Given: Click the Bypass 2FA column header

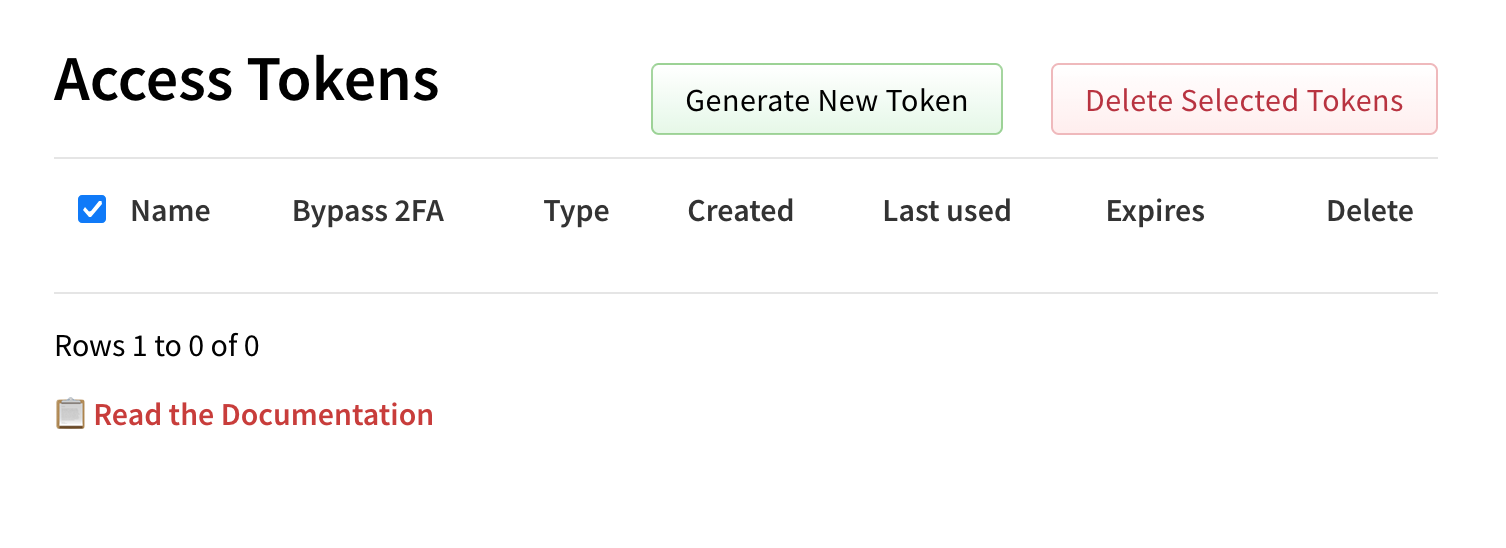Looking at the screenshot, I should [x=368, y=211].
